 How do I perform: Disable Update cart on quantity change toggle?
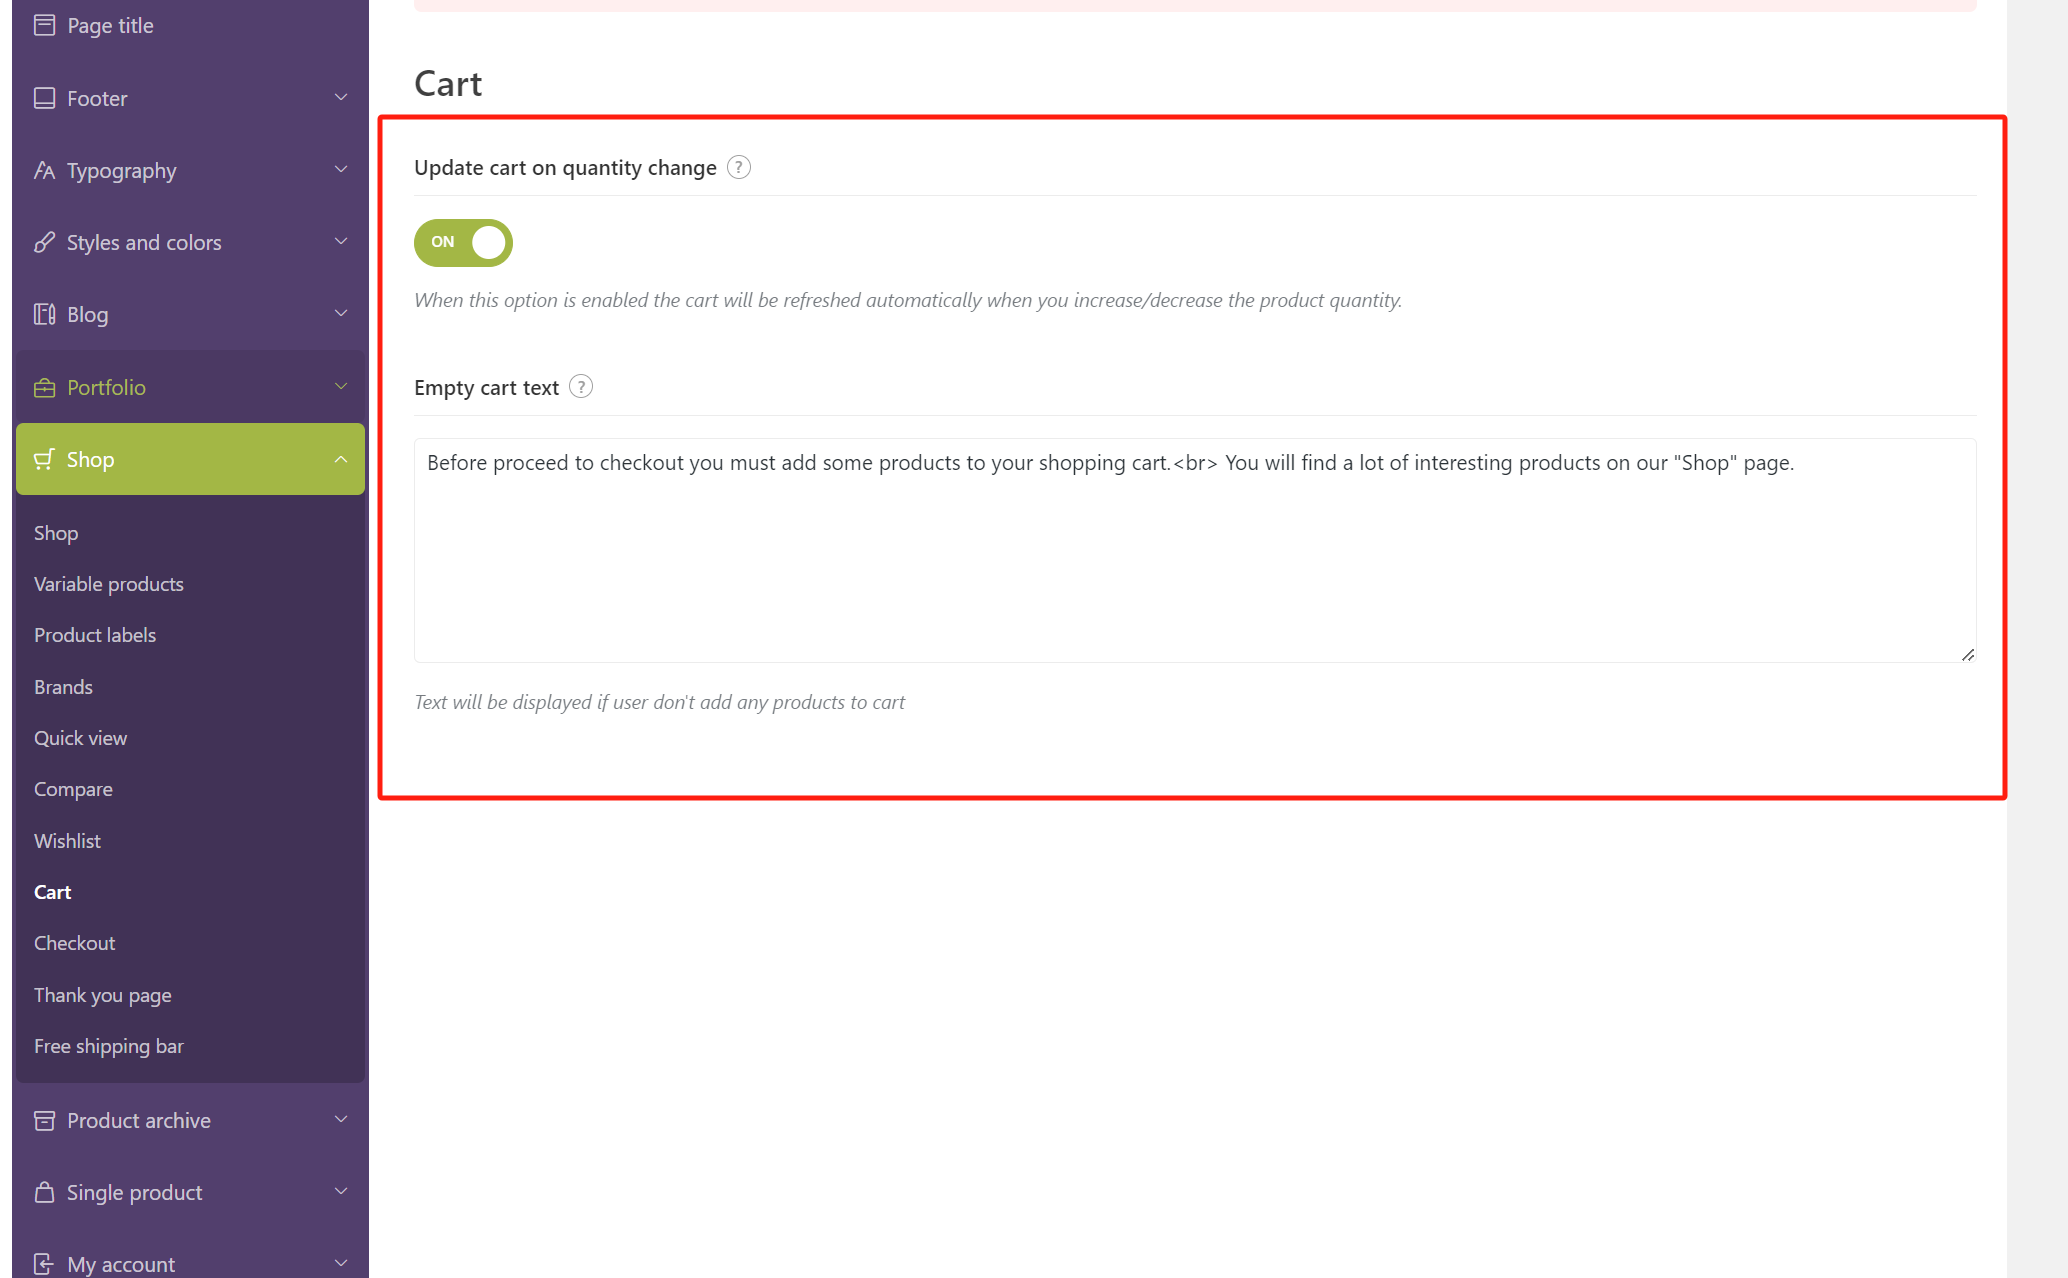(x=463, y=243)
